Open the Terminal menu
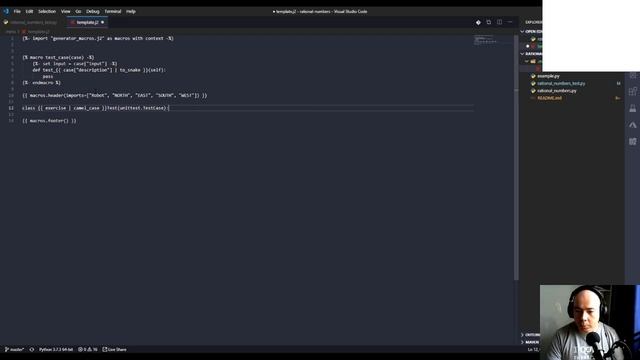The image size is (640, 360). pos(113,11)
